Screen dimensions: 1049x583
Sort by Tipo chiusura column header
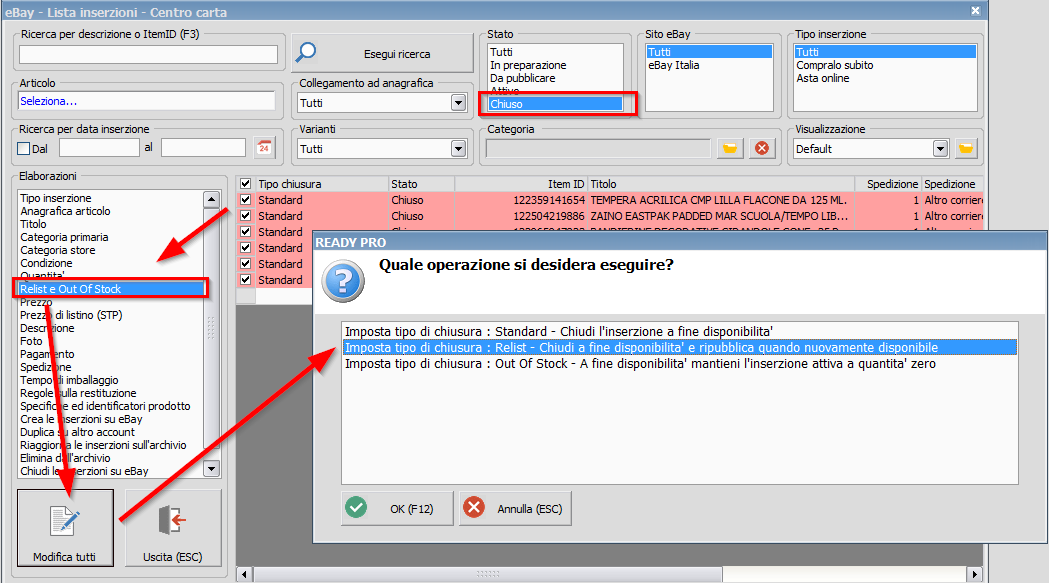[322, 183]
